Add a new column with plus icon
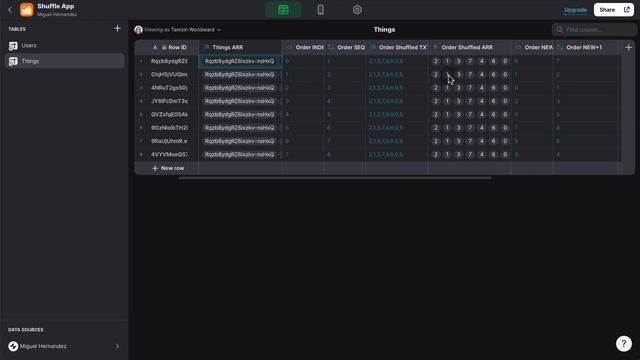 click(x=628, y=47)
